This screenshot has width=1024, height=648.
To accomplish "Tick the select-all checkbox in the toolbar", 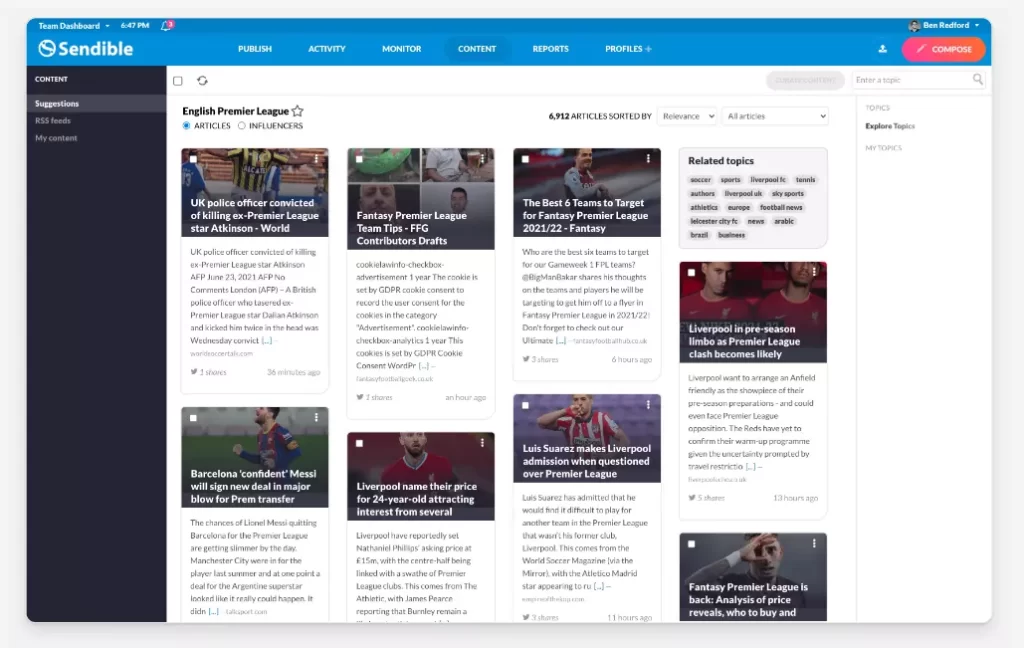I will click(178, 81).
